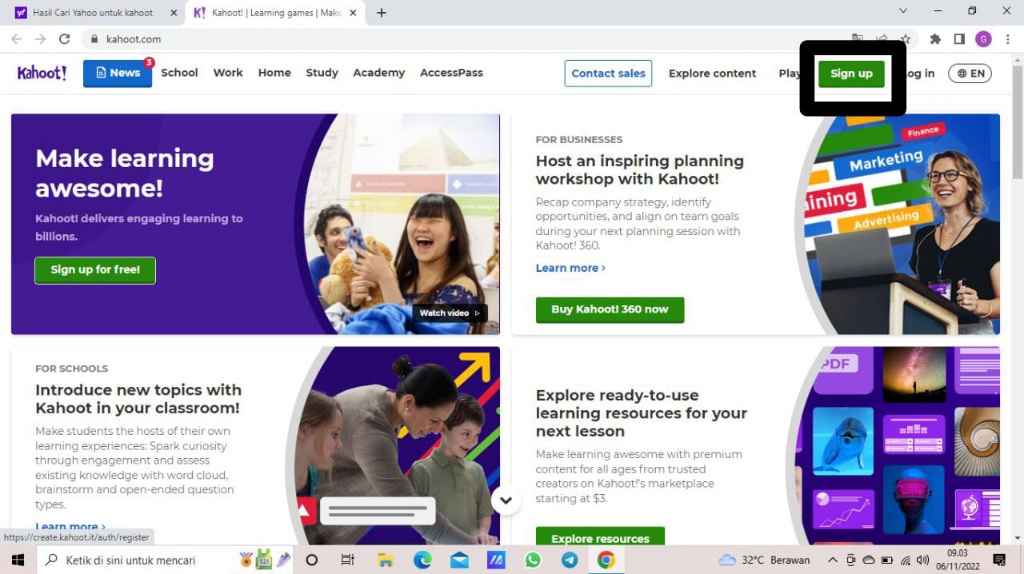Image resolution: width=1024 pixels, height=574 pixels.
Task: Click the scrollbar down arrow
Action: tap(1017, 539)
